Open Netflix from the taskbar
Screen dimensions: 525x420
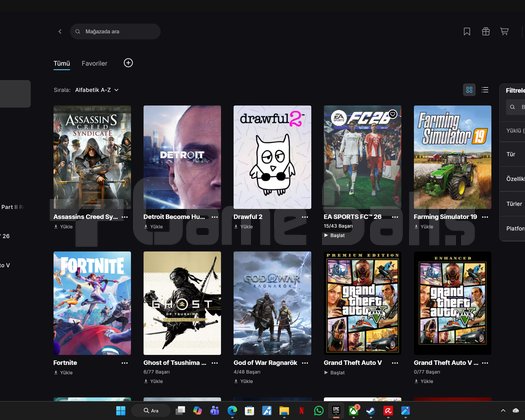pyautogui.click(x=301, y=411)
